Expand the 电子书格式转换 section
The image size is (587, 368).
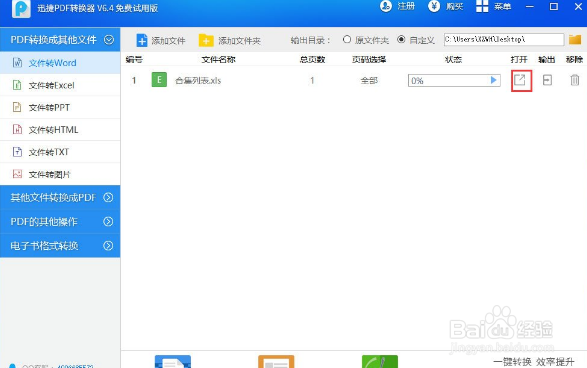pos(108,246)
